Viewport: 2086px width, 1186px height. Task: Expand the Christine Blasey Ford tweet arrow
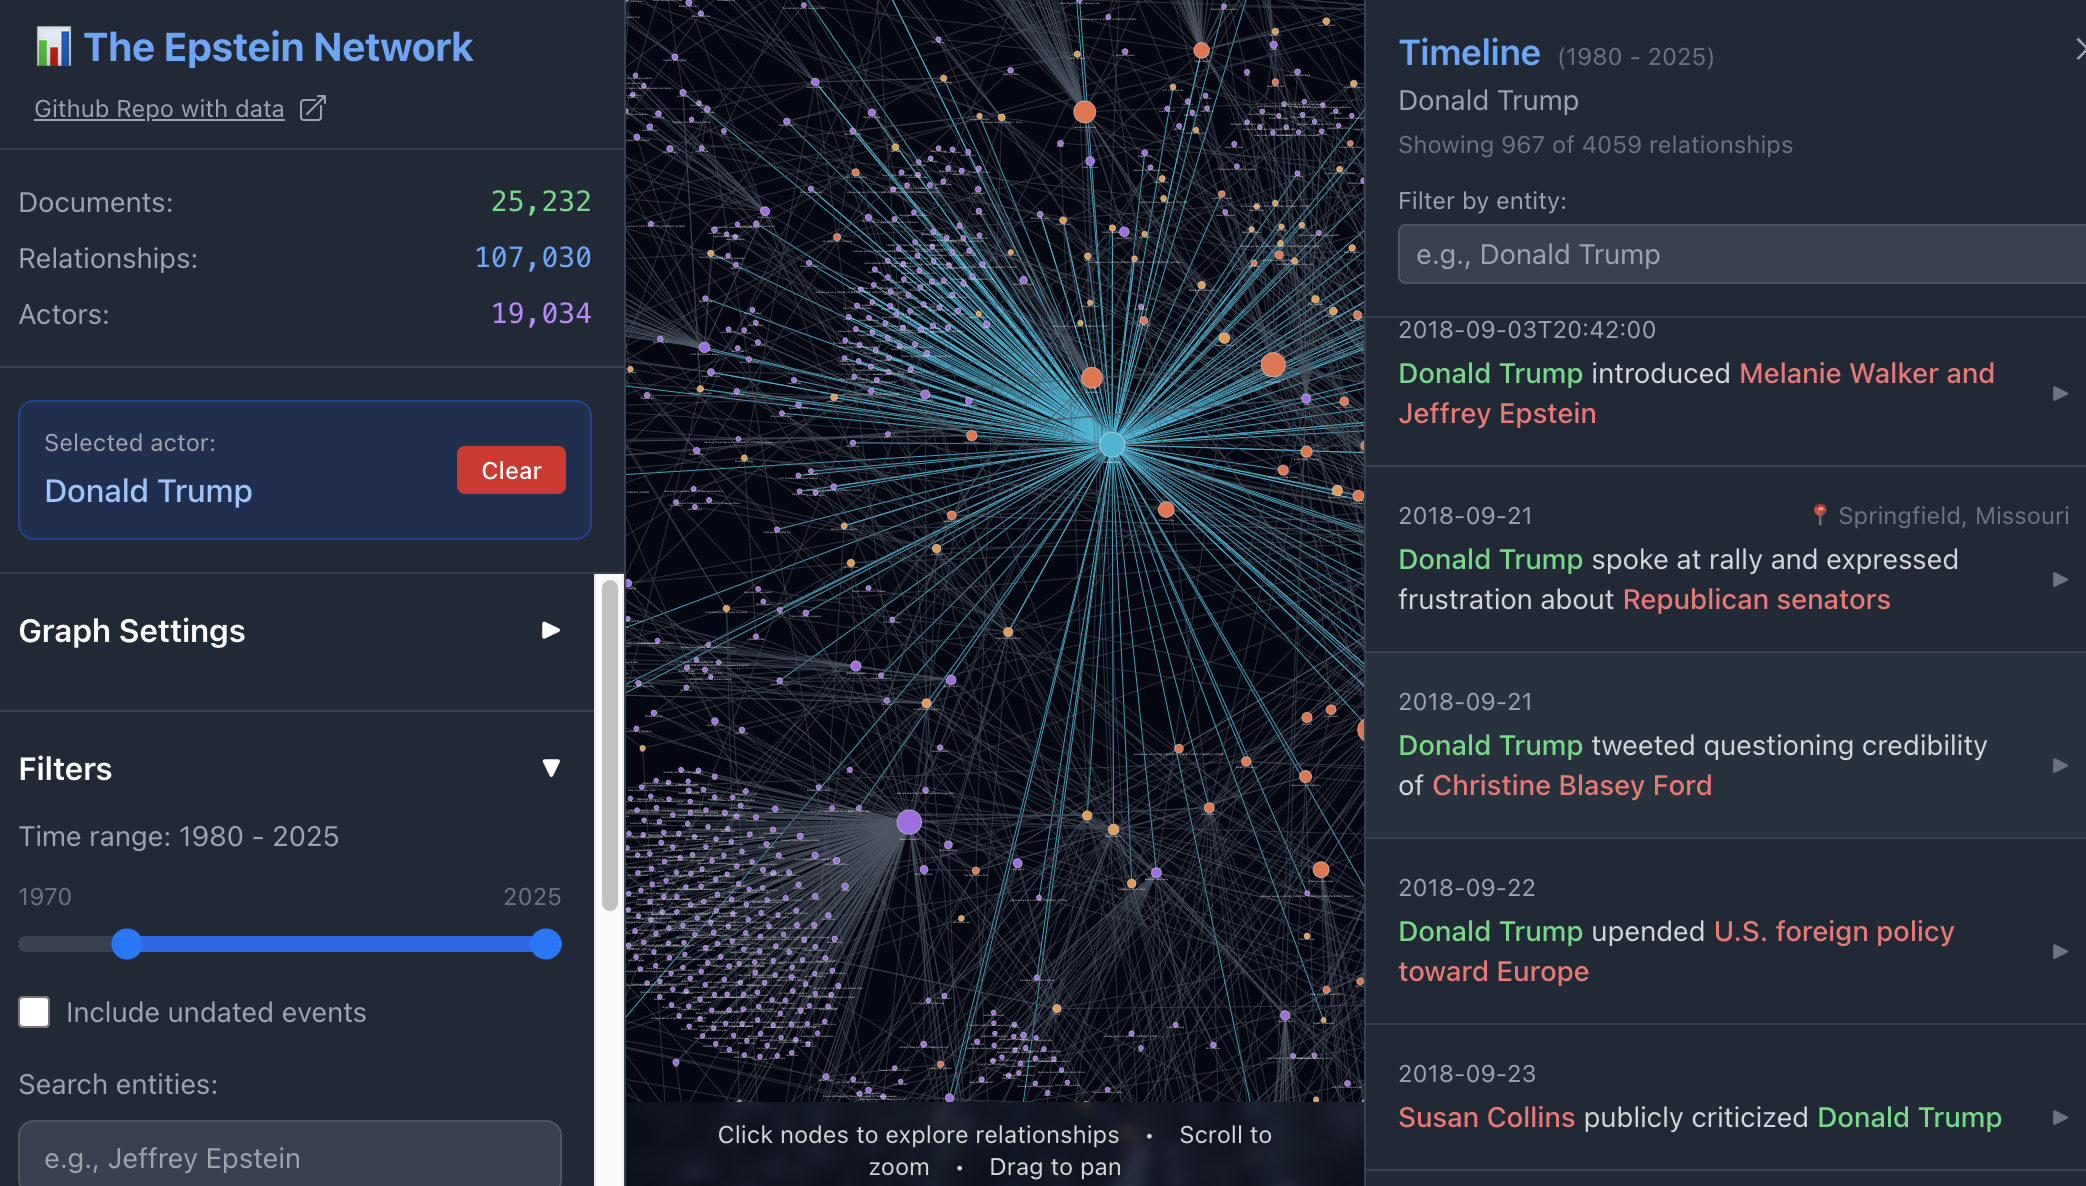[2060, 765]
